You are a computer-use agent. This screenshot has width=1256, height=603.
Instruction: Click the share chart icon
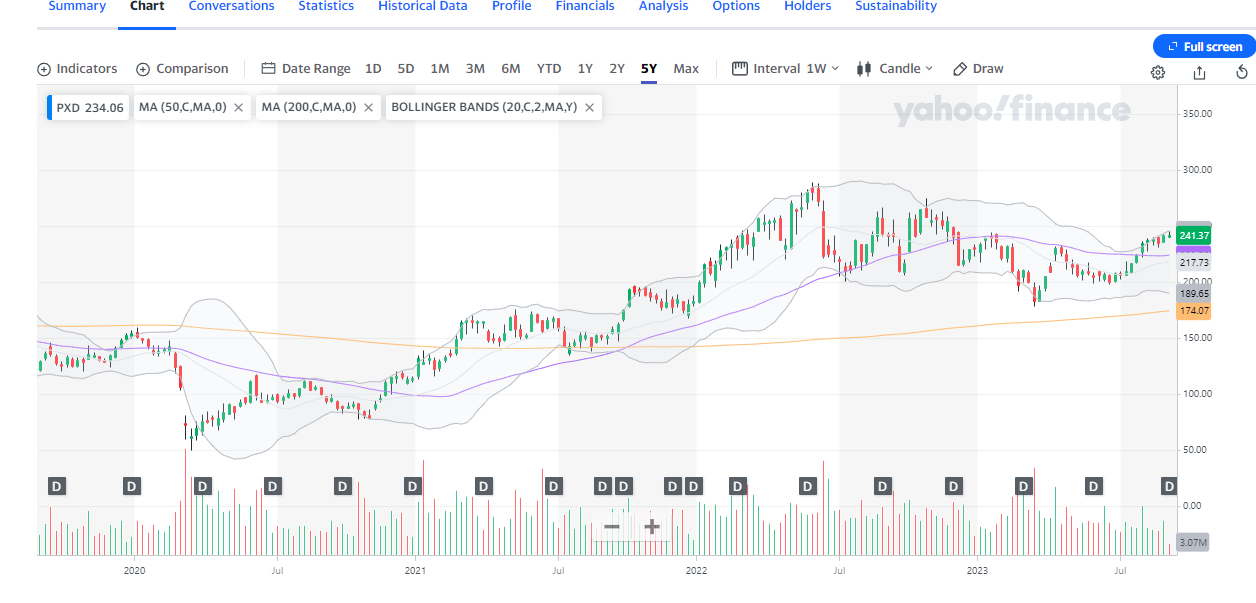pos(1199,72)
